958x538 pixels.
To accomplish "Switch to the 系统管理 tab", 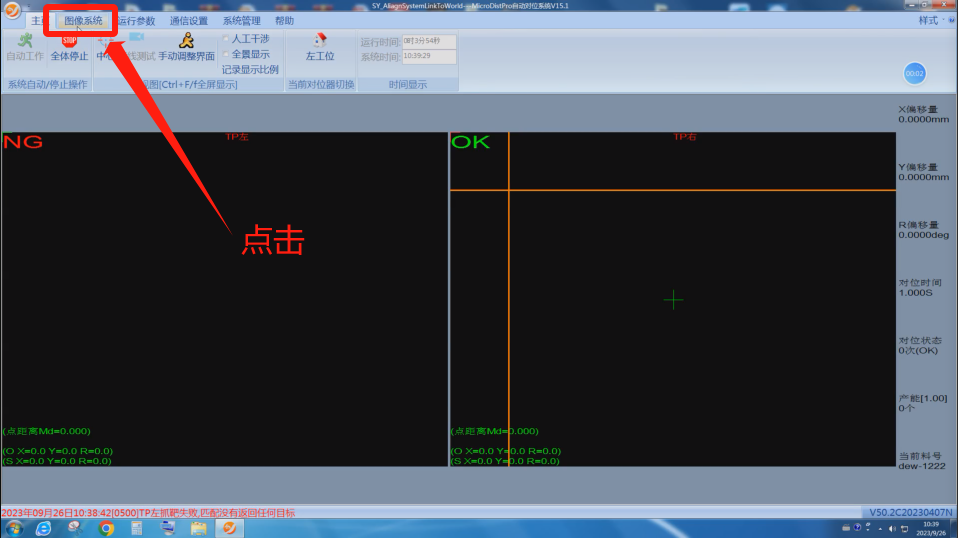I will pyautogui.click(x=241, y=20).
